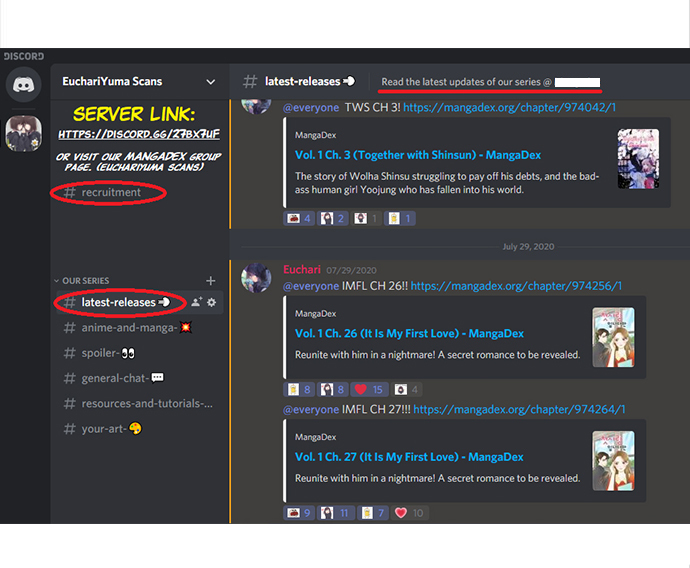Screen dimensions: 690x568
Task: Toggle the heart reaction with count 10
Action: click(409, 513)
